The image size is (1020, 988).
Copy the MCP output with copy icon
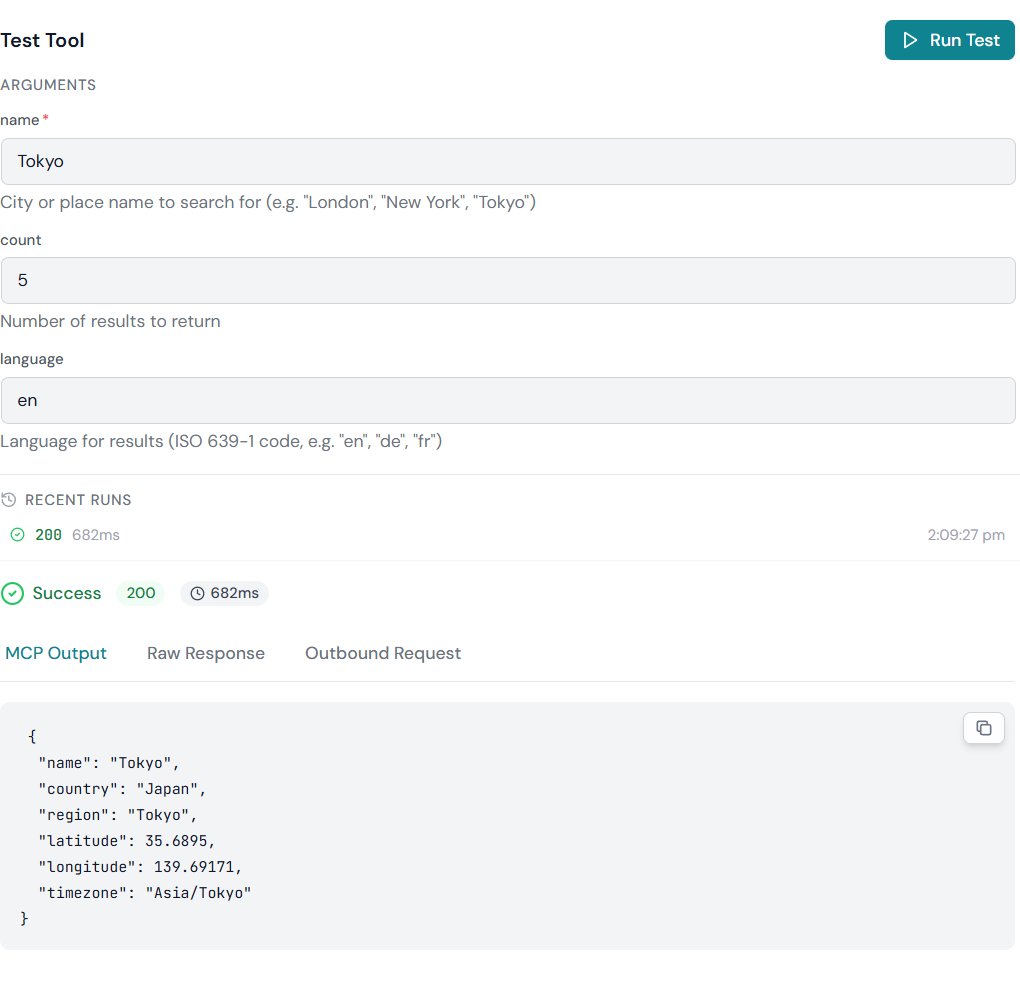tap(984, 728)
